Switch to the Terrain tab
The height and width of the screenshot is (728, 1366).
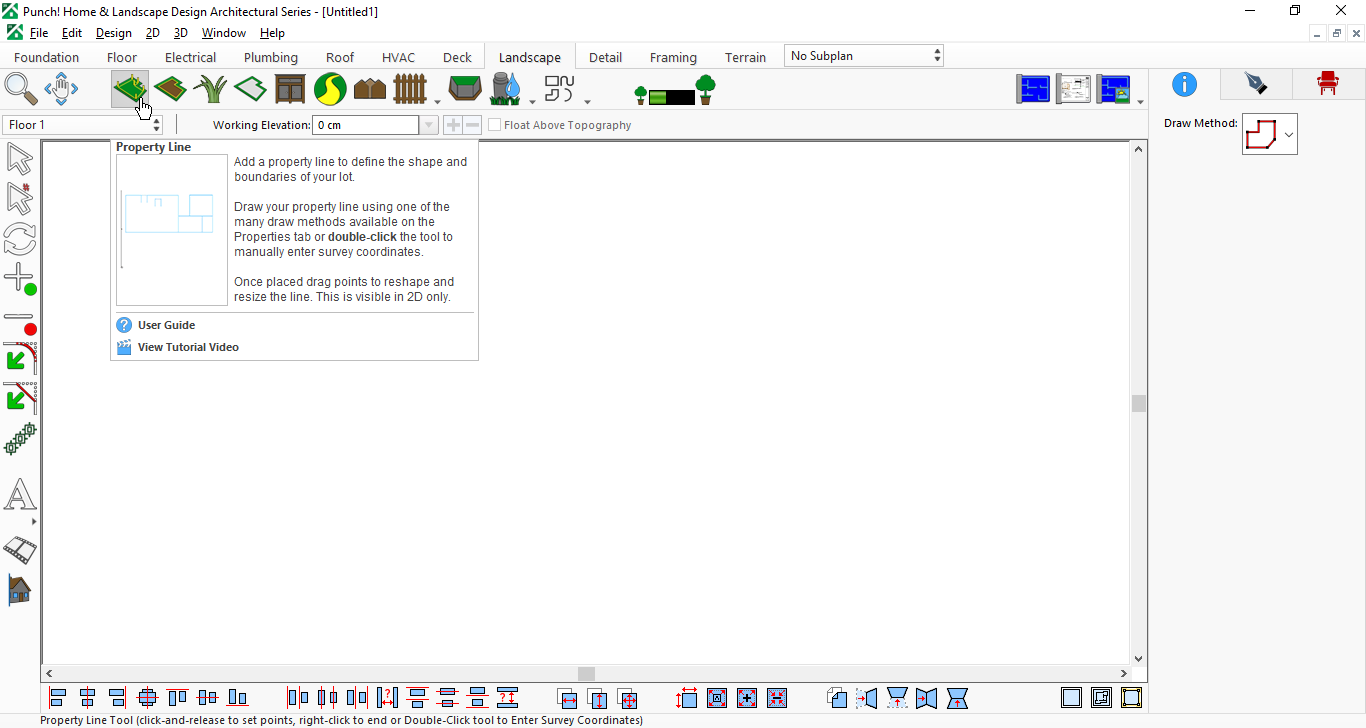pos(746,57)
